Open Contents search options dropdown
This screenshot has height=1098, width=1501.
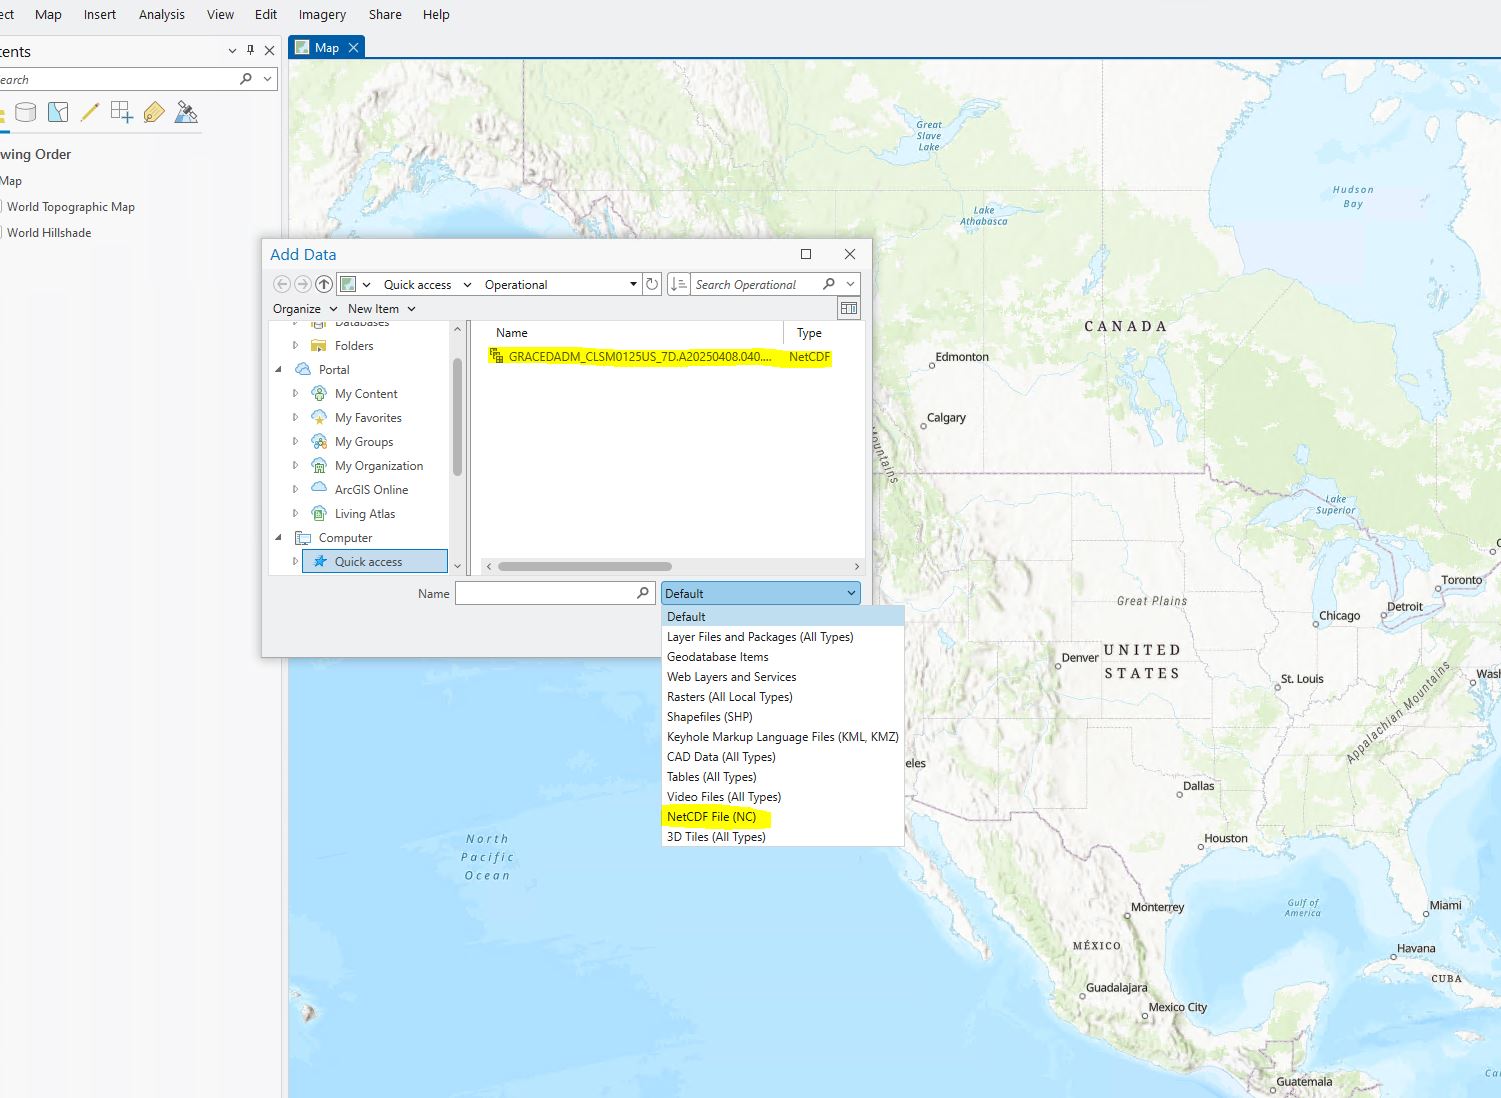point(267,79)
